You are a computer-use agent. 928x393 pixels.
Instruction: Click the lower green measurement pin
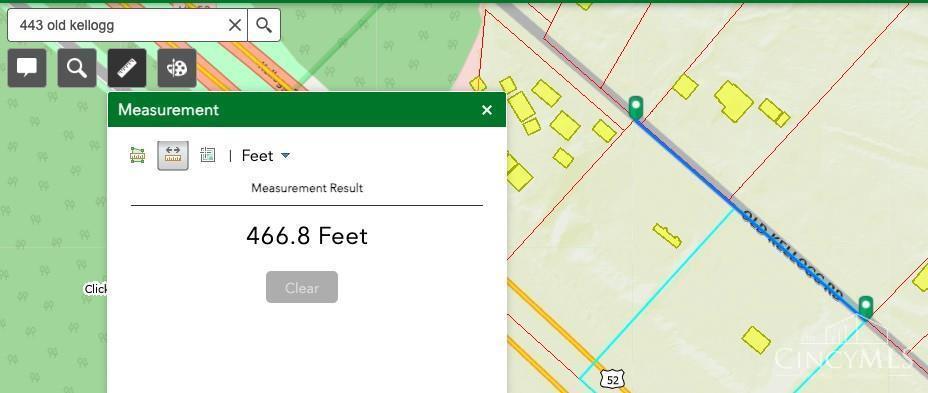(866, 307)
